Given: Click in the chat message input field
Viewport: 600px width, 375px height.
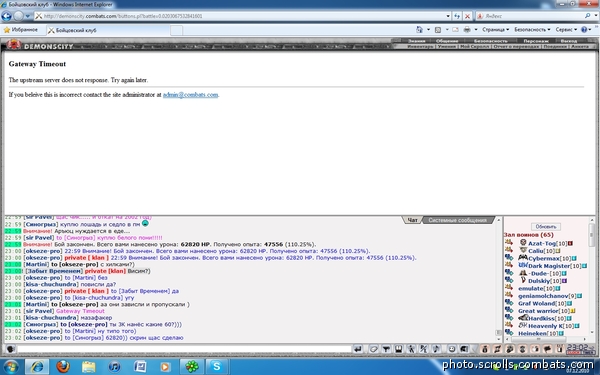Looking at the screenshot, I should click(184, 349).
